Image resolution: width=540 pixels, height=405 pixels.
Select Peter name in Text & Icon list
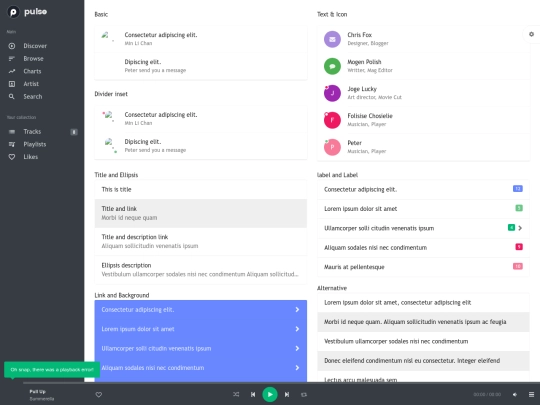click(354, 143)
